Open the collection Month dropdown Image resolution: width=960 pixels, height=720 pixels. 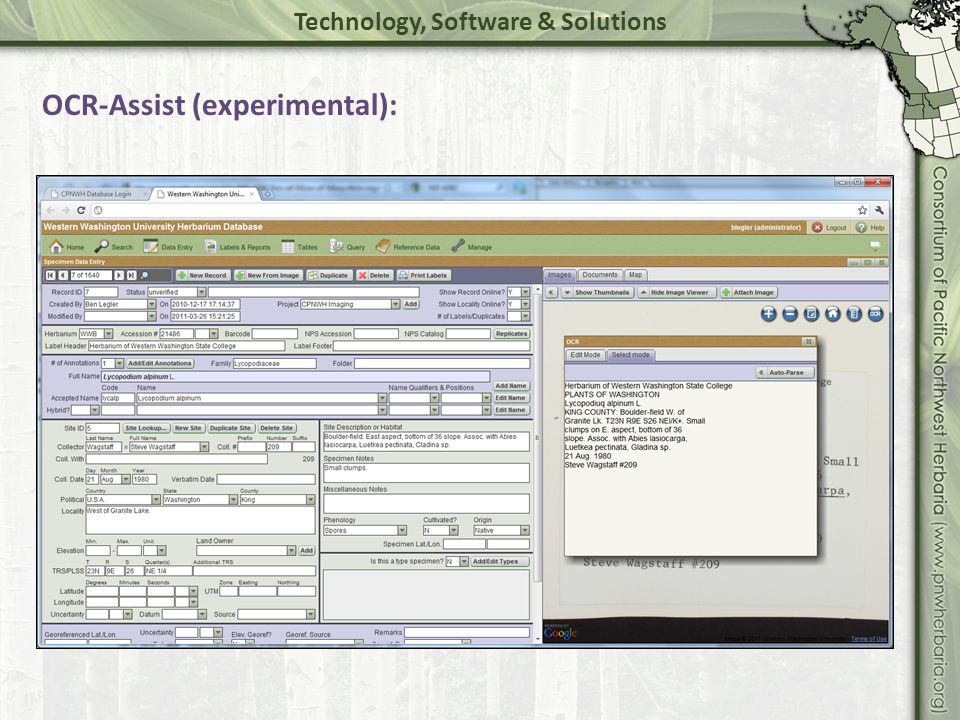(126, 479)
